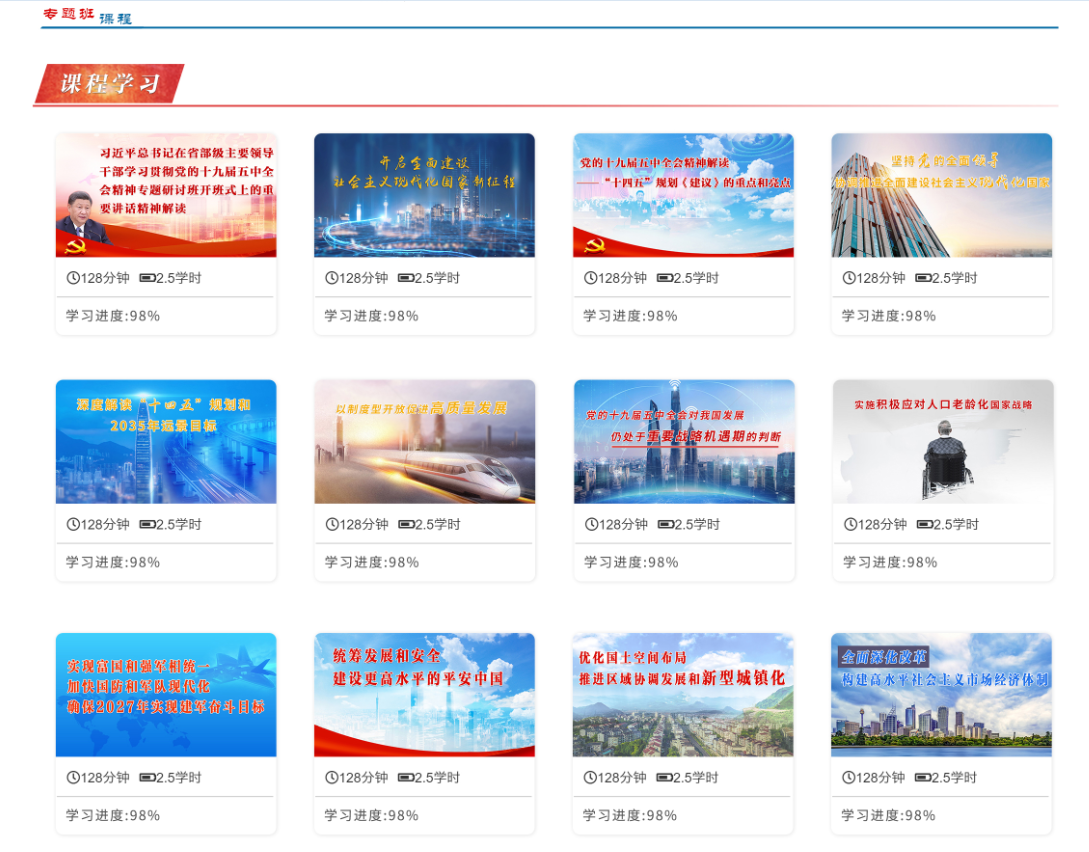Viewport: 1089px width, 852px height.
Task: Click the clock icon on the 新型城镇化 course card
Action: (x=590, y=777)
